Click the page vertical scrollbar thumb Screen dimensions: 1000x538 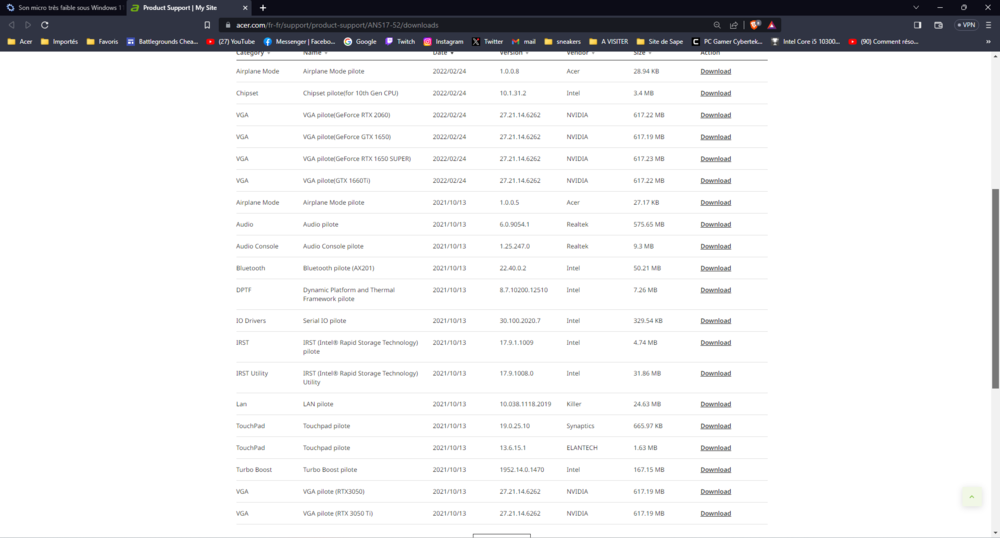pyautogui.click(x=995, y=288)
